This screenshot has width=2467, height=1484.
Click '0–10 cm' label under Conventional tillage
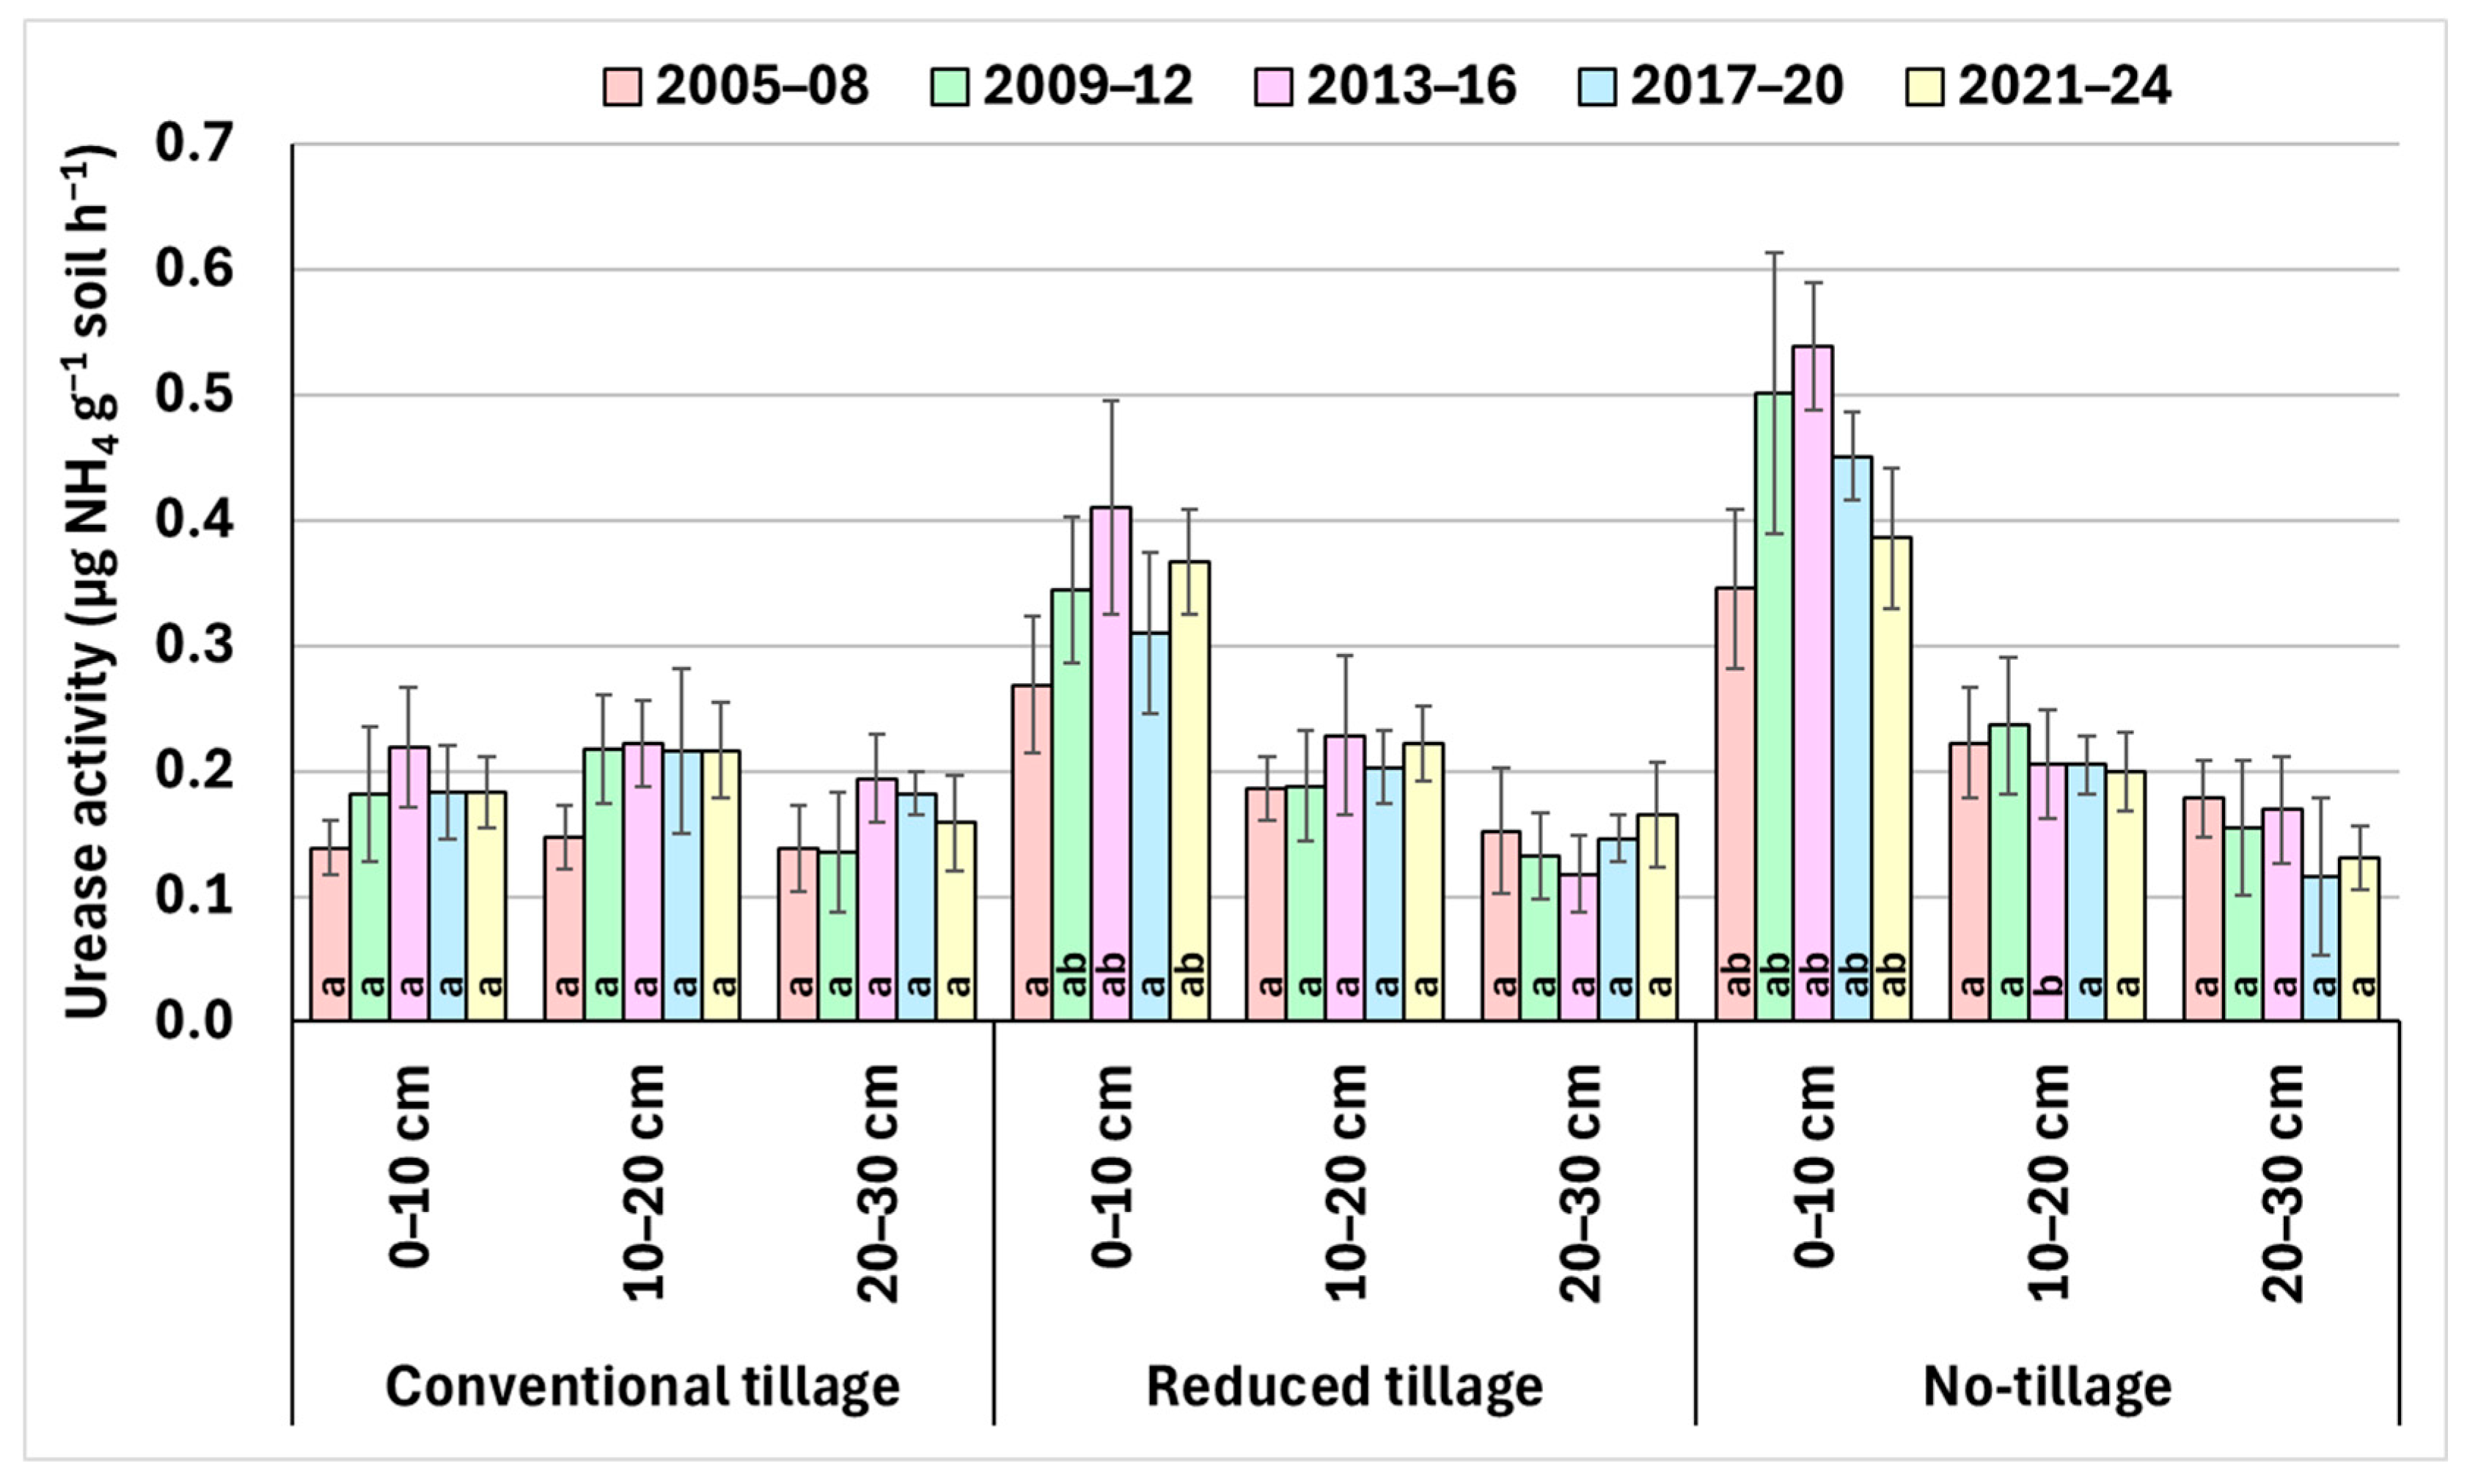pos(409,1166)
